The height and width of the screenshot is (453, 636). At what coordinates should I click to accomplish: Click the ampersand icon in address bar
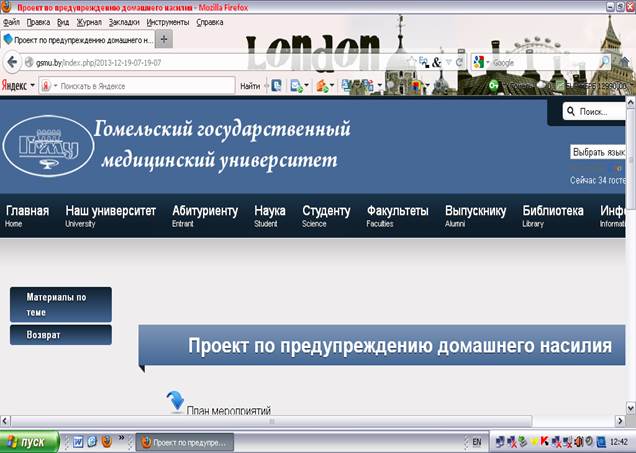(x=436, y=62)
